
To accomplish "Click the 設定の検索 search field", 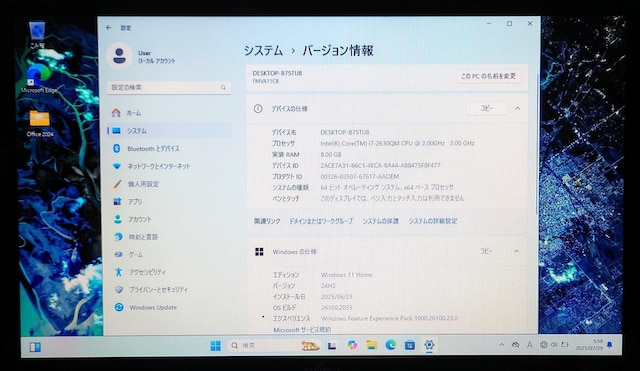I will (169, 87).
